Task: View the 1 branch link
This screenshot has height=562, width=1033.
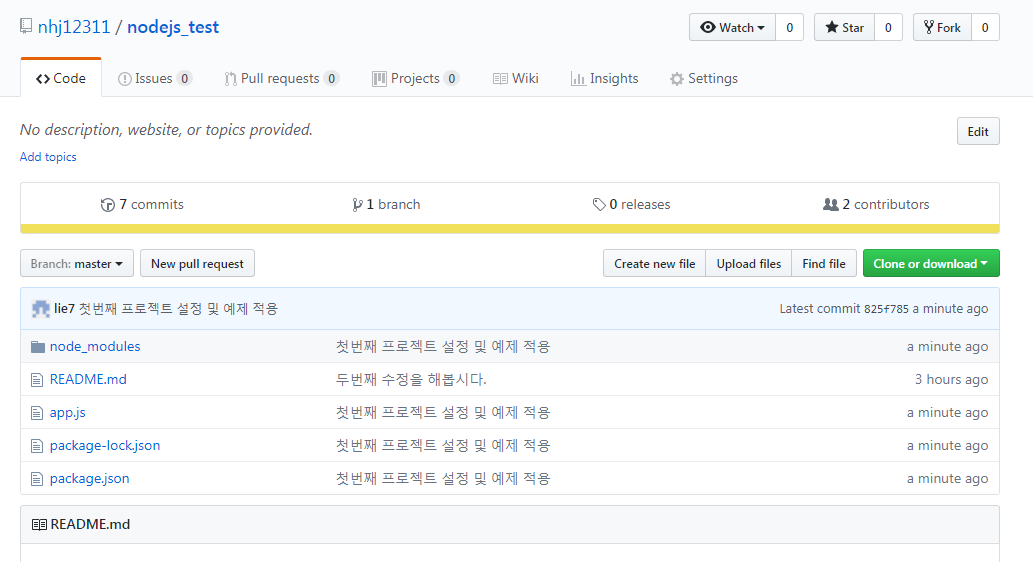Action: (386, 205)
